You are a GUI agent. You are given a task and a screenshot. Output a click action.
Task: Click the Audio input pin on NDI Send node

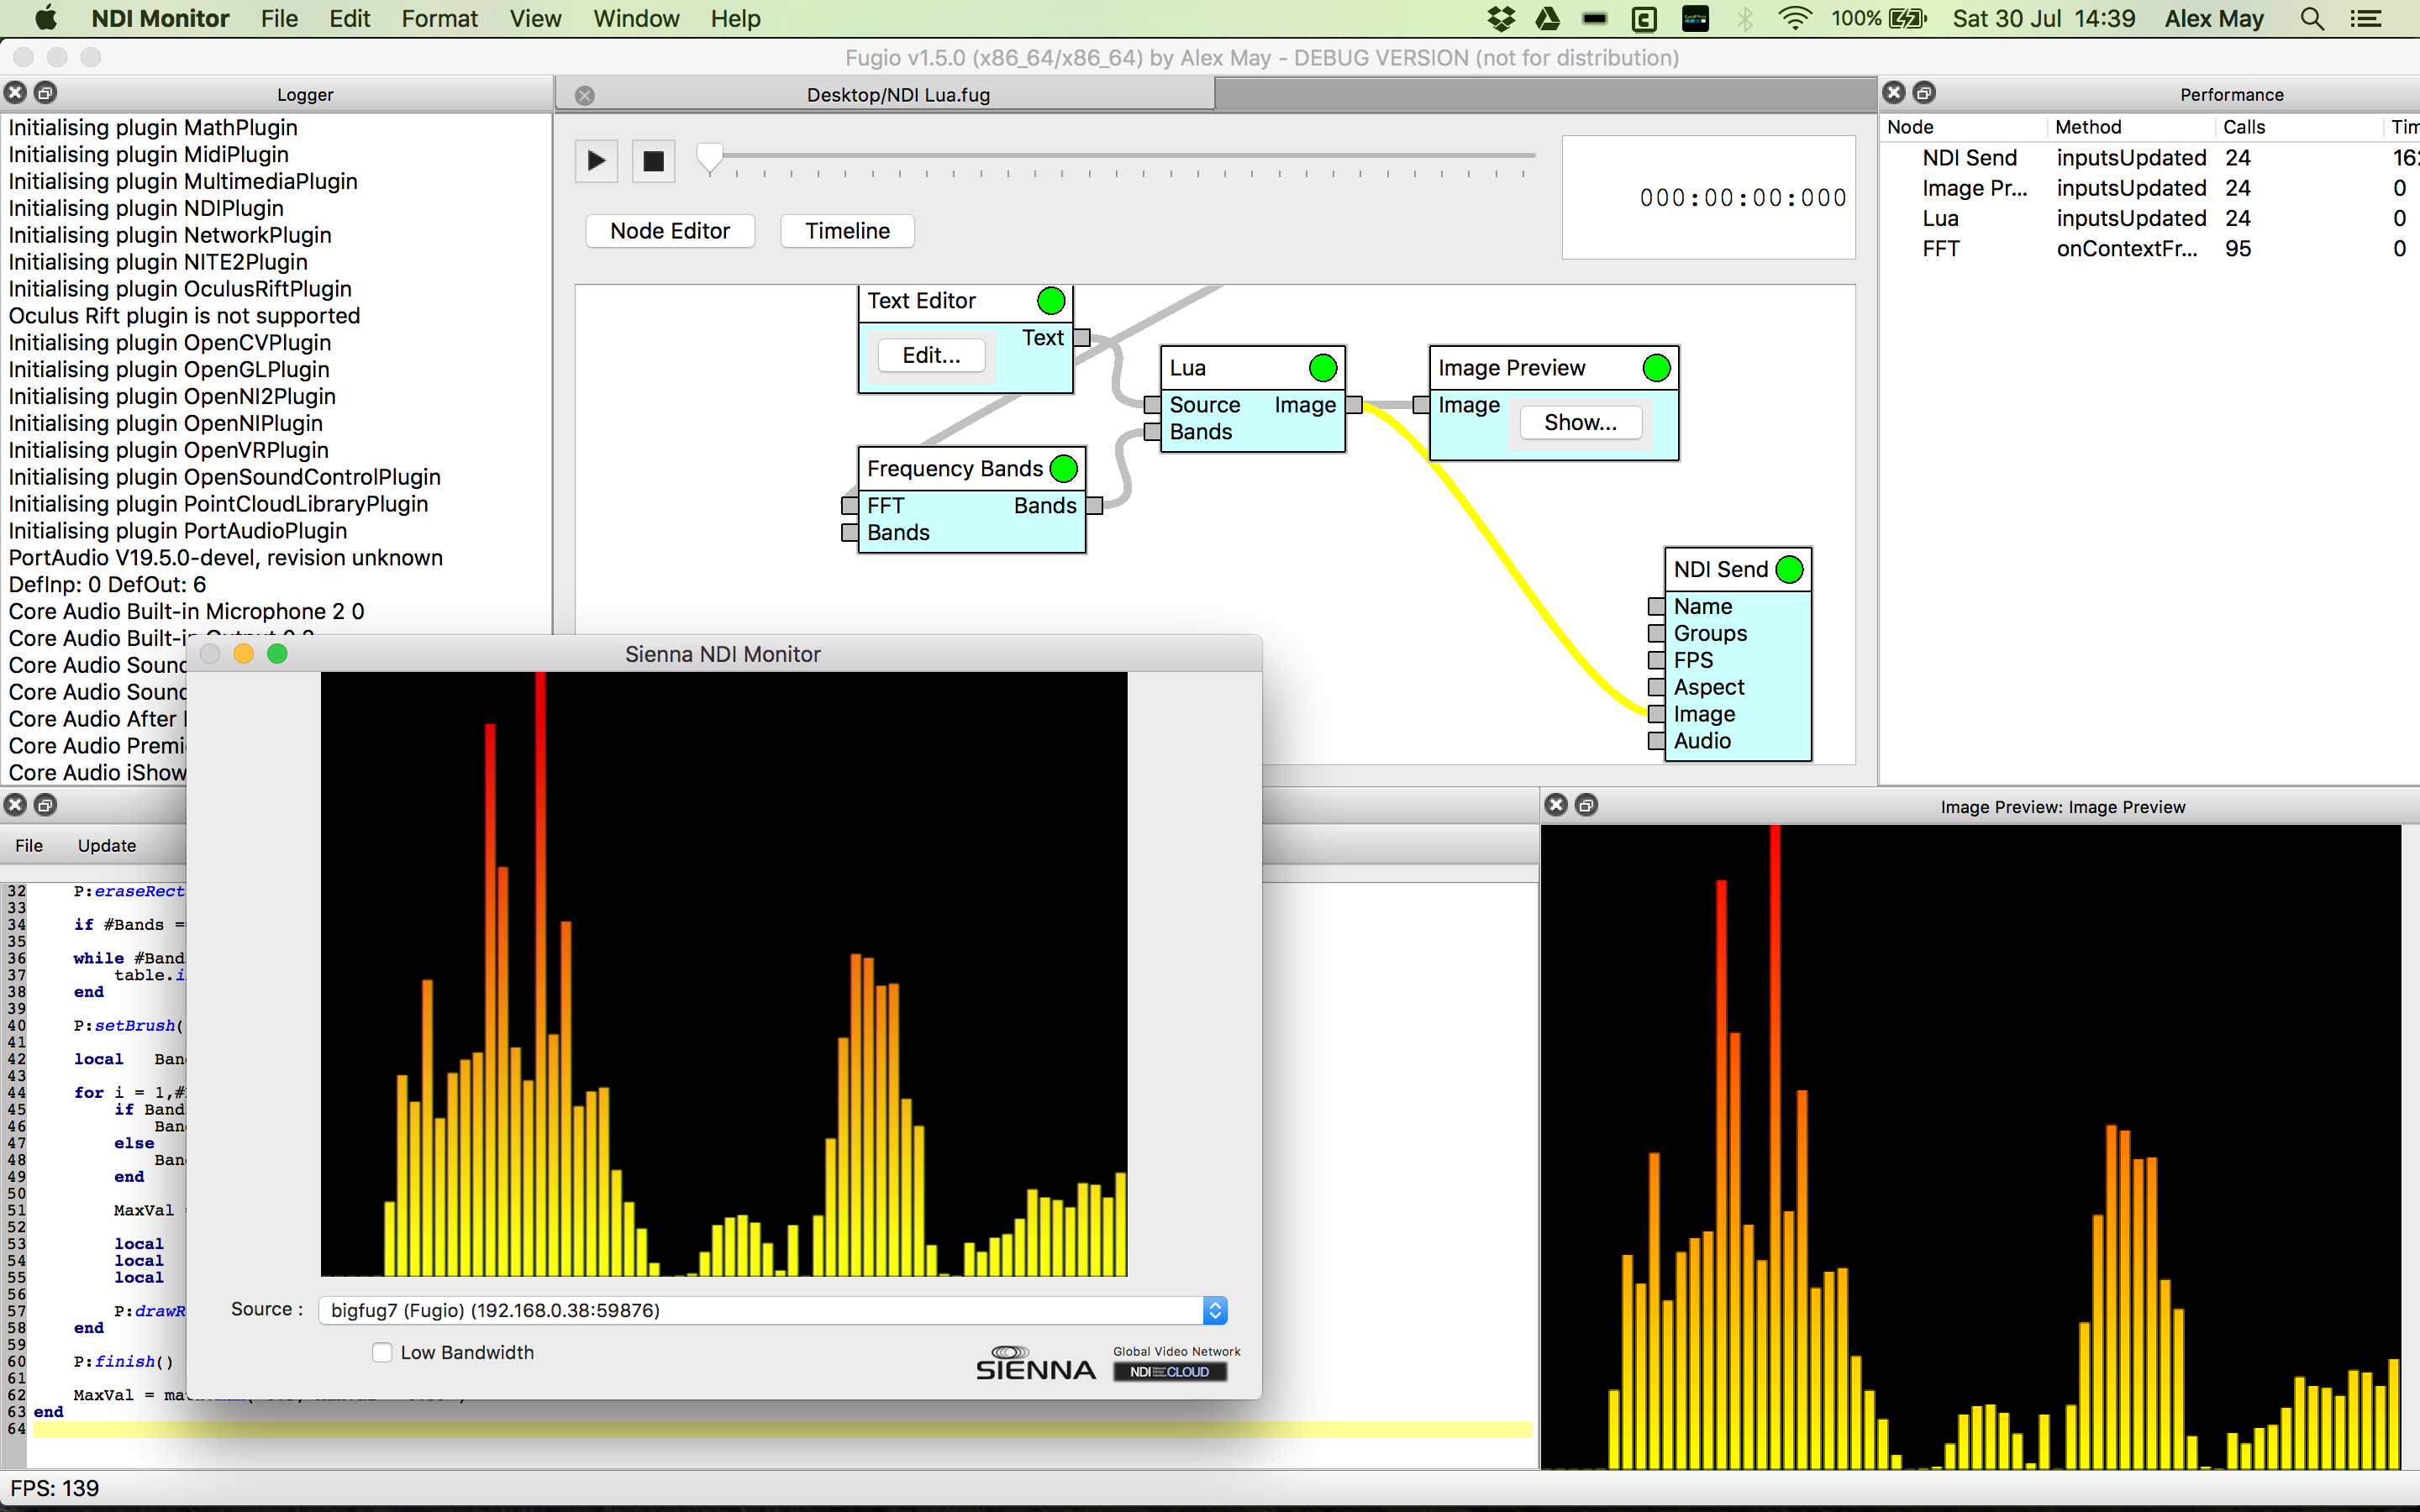(x=1656, y=741)
